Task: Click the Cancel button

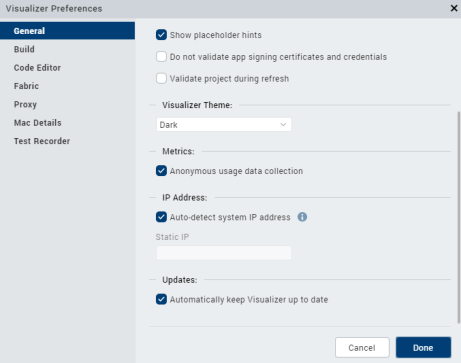Action: click(362, 347)
